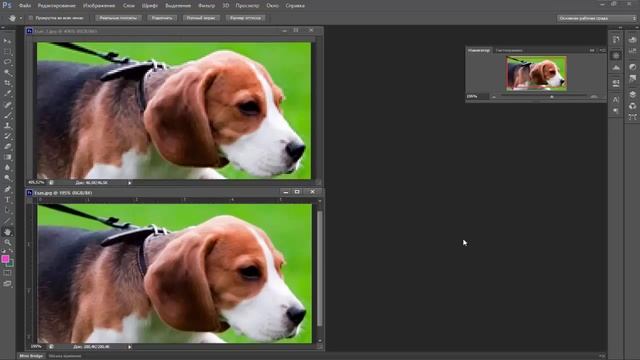Click the 'Подогнать' button
The image size is (640, 360).
162,18
